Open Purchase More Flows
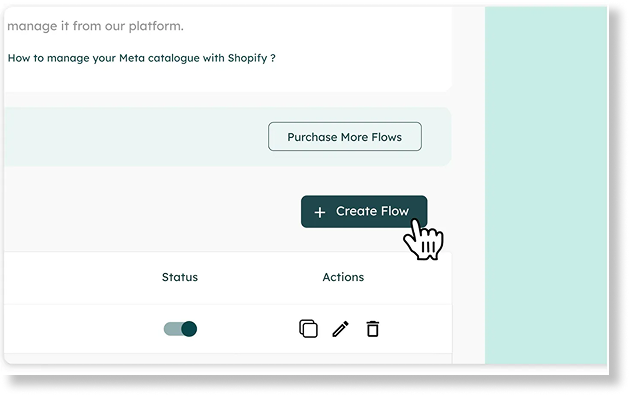The height and width of the screenshot is (395, 630). coord(345,137)
